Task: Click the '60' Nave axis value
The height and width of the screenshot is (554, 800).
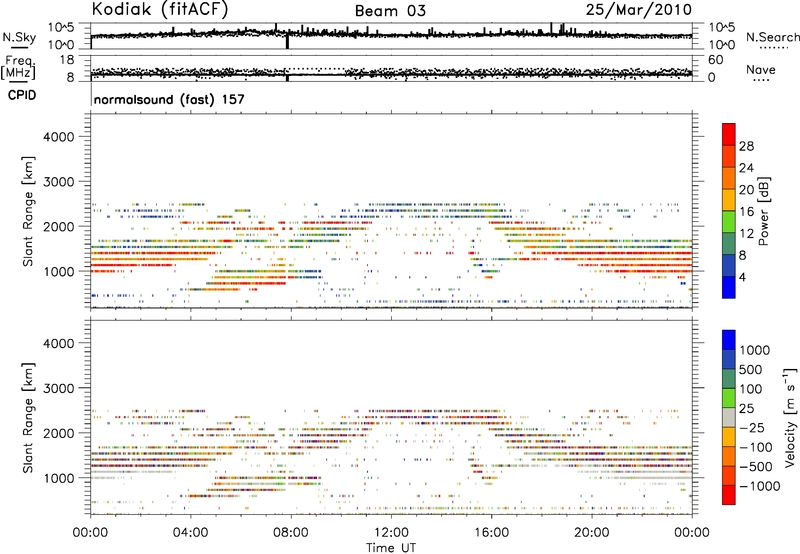Action: [x=715, y=60]
